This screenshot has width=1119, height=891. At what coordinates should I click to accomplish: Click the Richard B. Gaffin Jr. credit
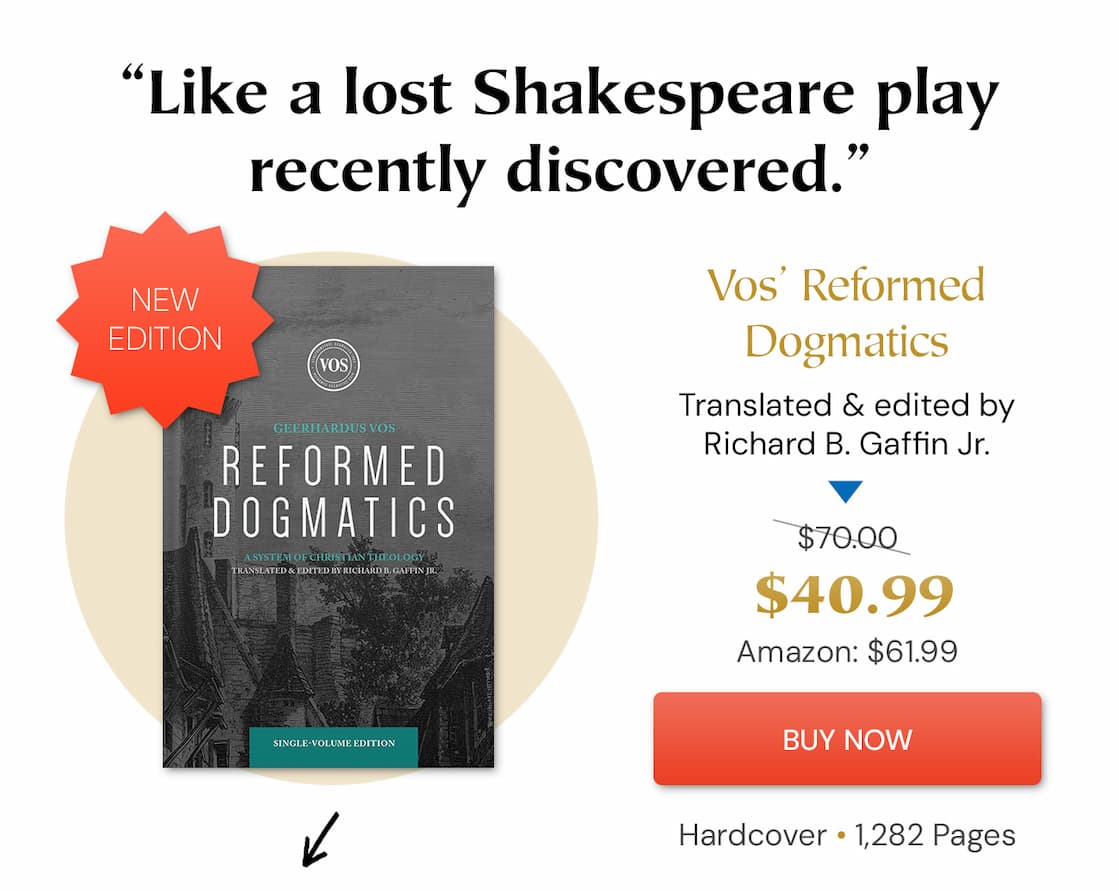pyautogui.click(x=846, y=444)
